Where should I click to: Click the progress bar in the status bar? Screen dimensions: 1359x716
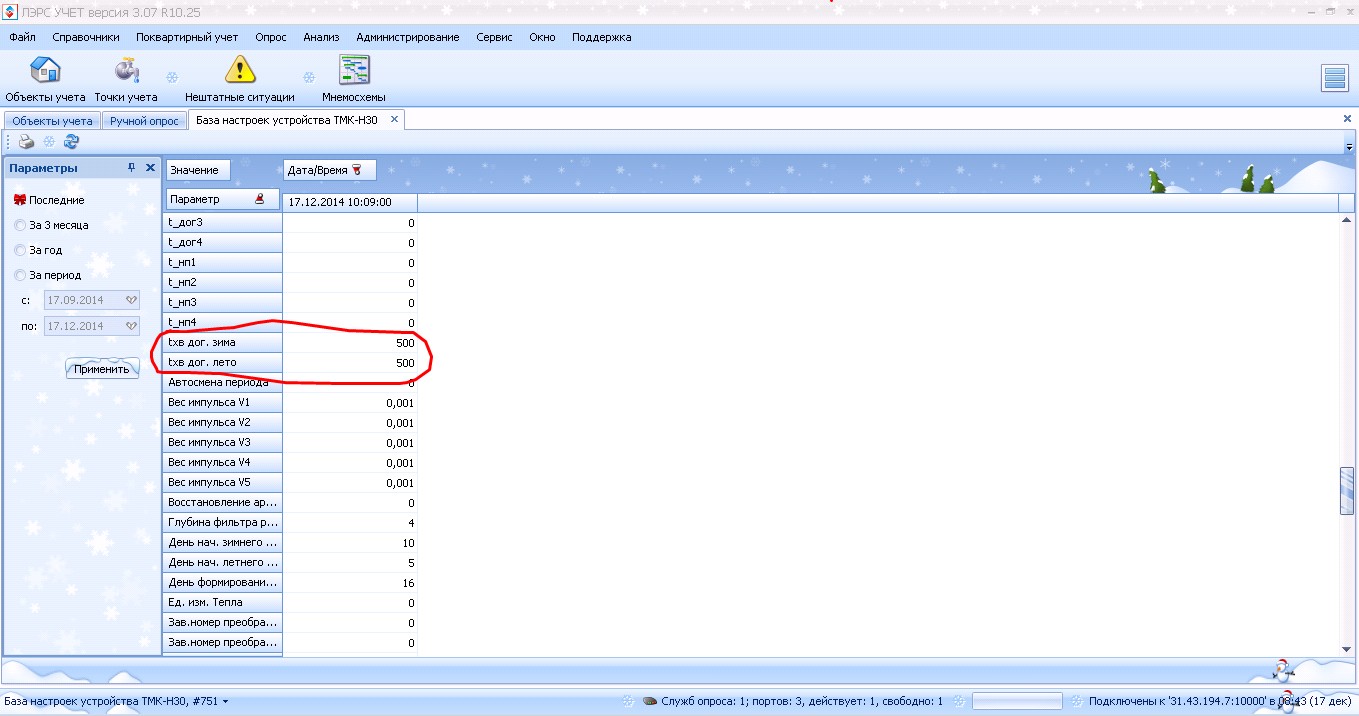[1017, 702]
